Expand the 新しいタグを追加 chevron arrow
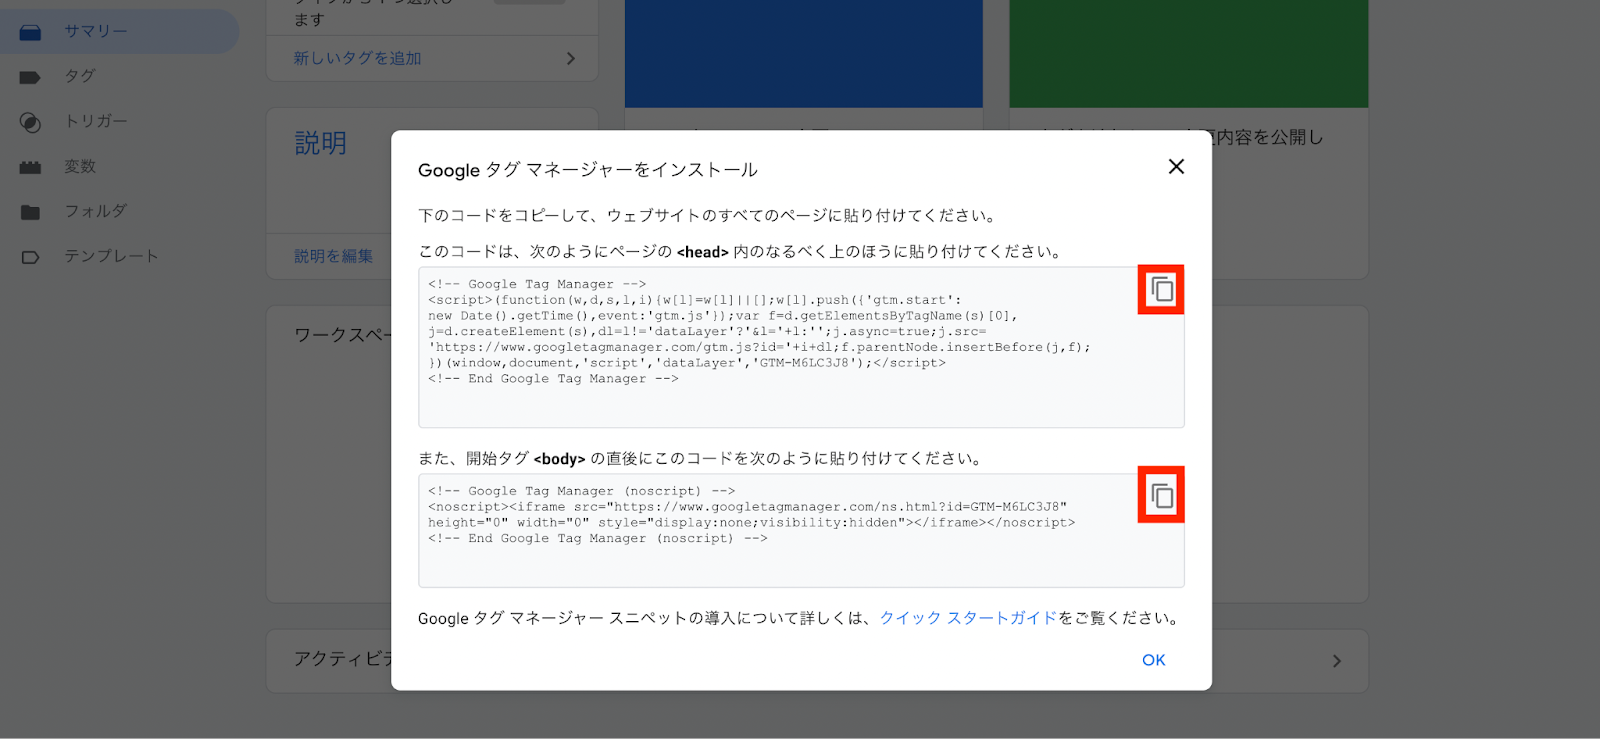The height and width of the screenshot is (739, 1600). [570, 58]
